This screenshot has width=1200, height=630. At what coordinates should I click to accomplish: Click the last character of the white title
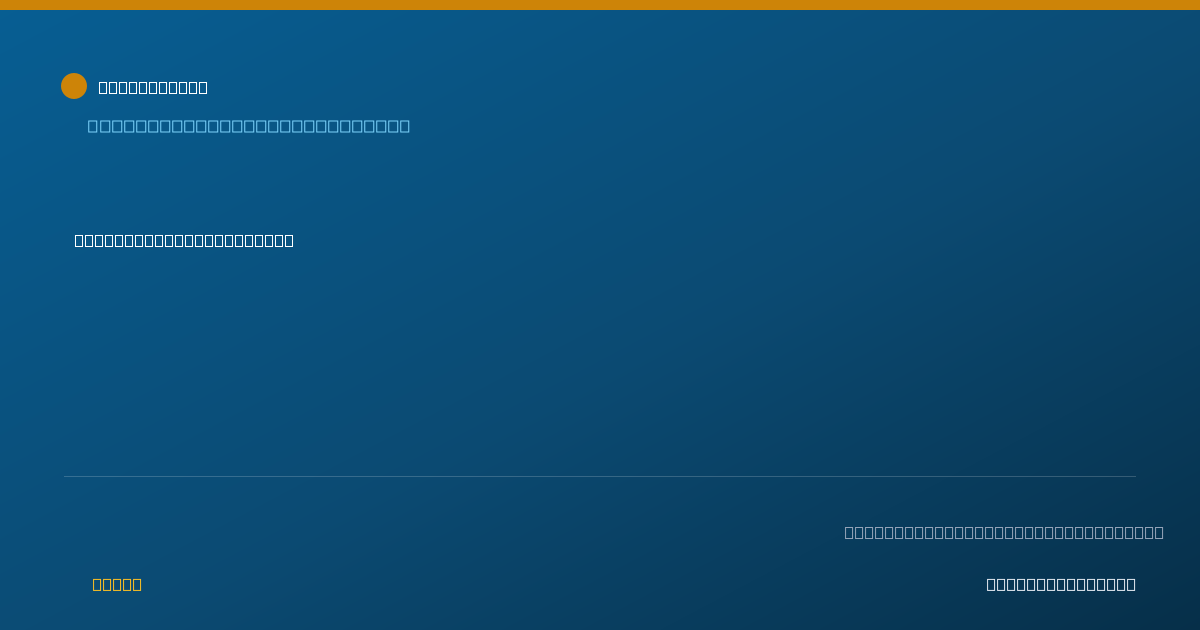tap(203, 87)
